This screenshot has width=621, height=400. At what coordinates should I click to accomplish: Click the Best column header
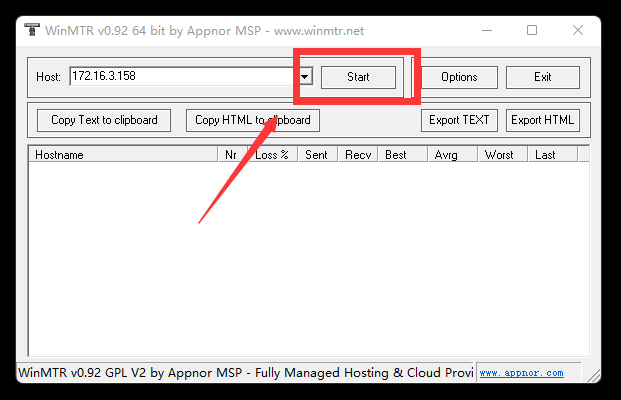pos(403,154)
